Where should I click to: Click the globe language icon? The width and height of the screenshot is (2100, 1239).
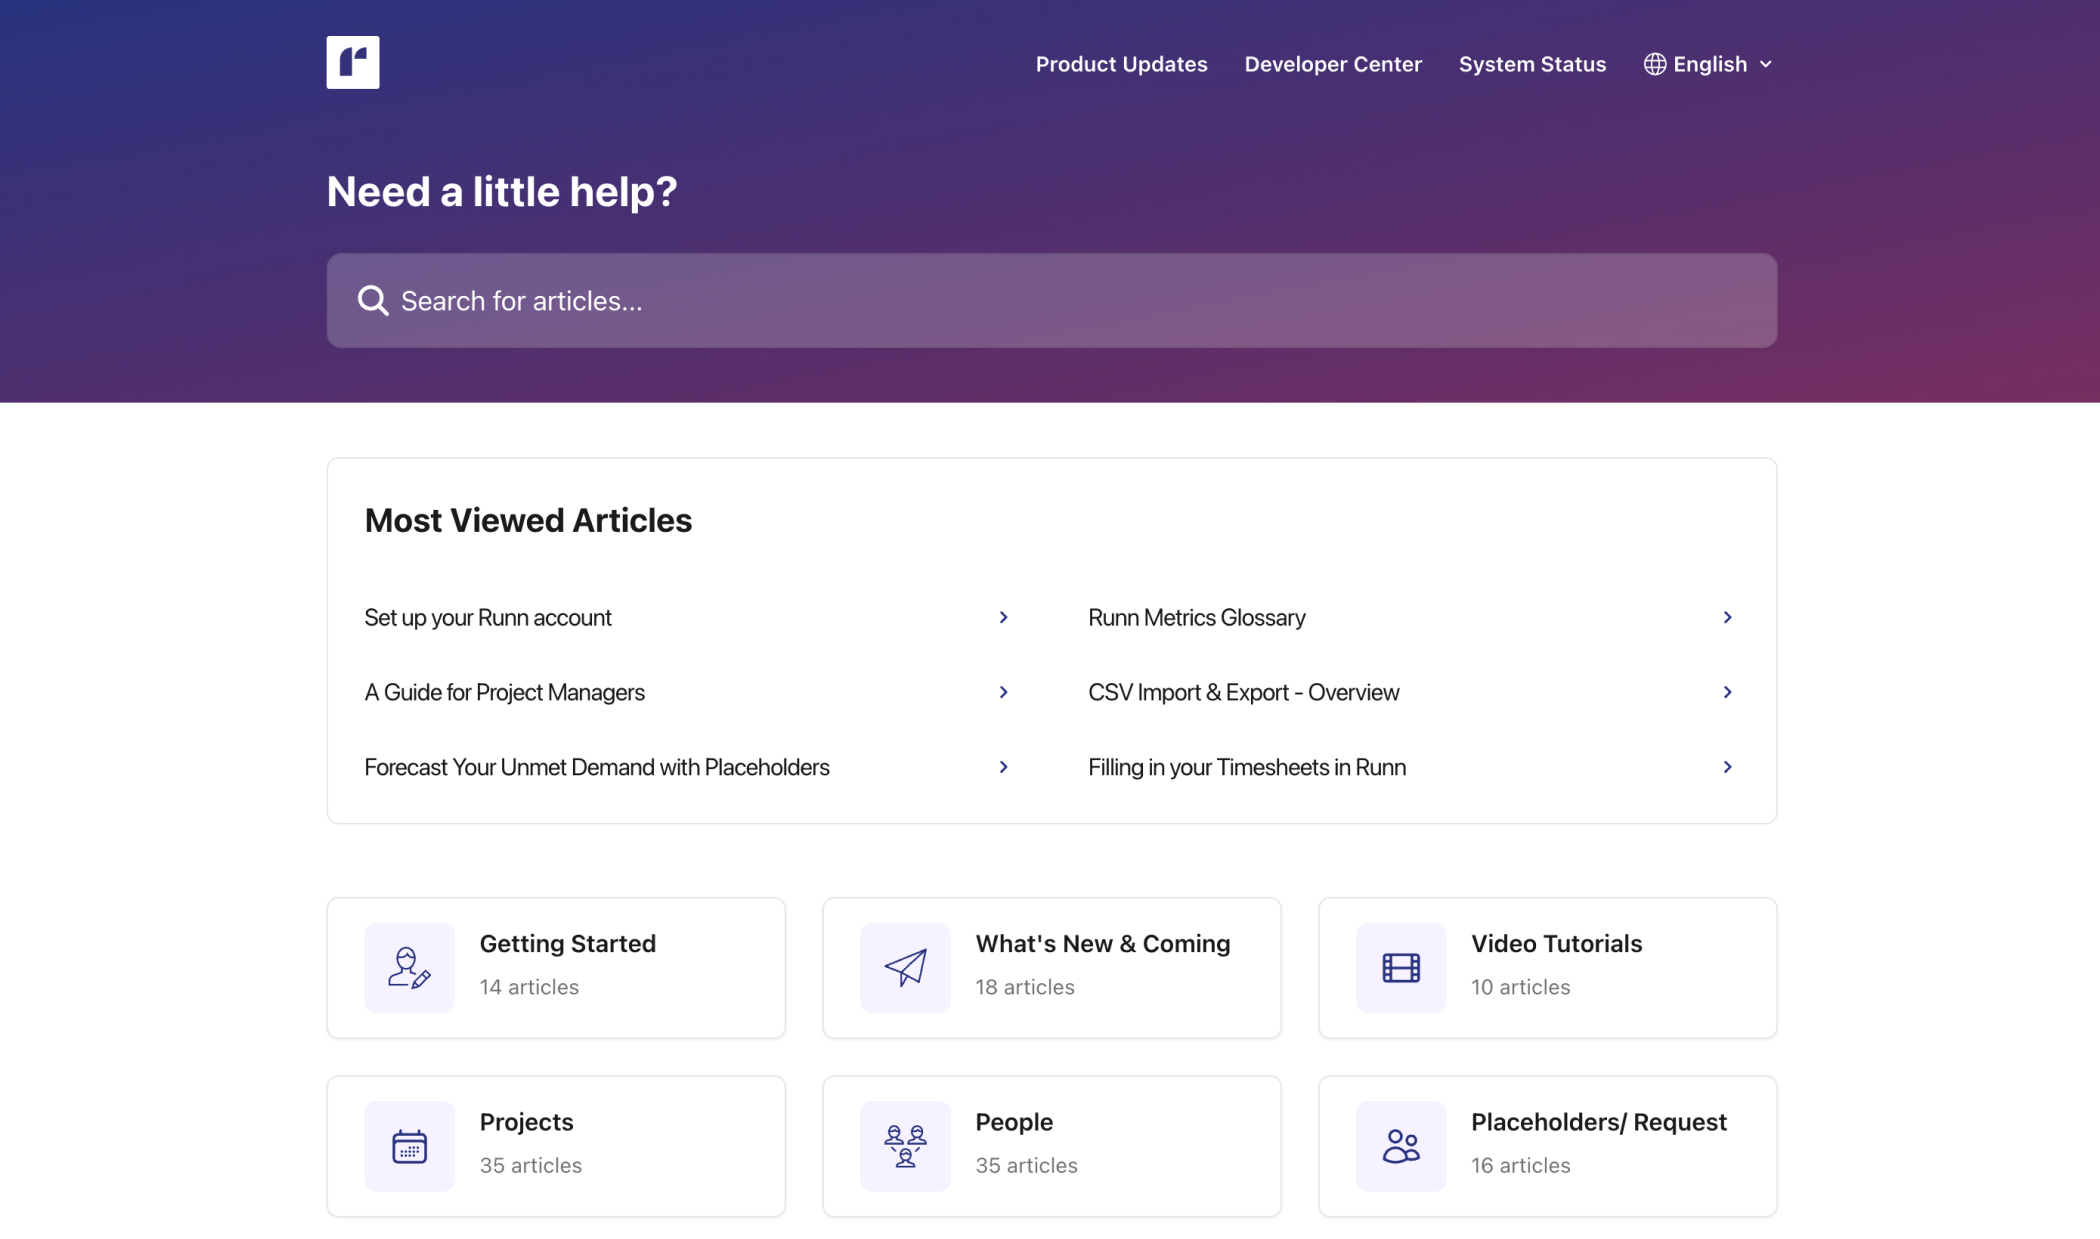(1655, 64)
